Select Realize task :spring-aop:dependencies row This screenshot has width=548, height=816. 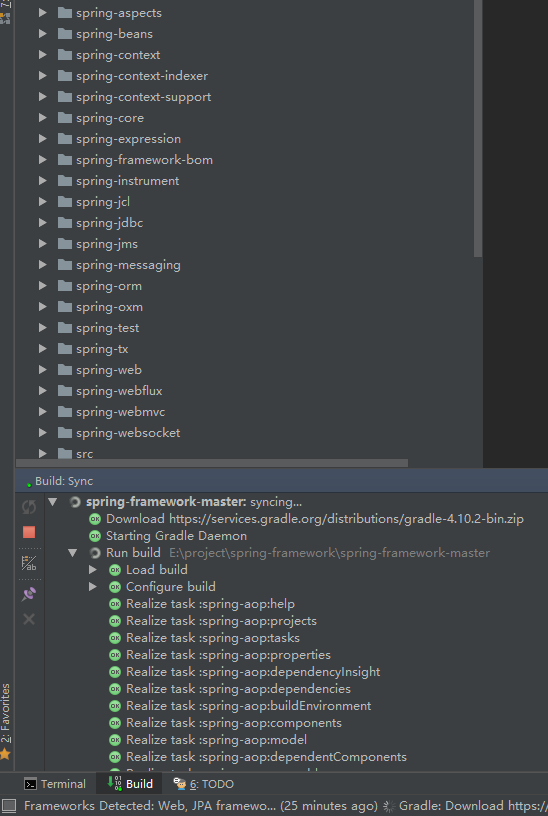click(x=238, y=689)
